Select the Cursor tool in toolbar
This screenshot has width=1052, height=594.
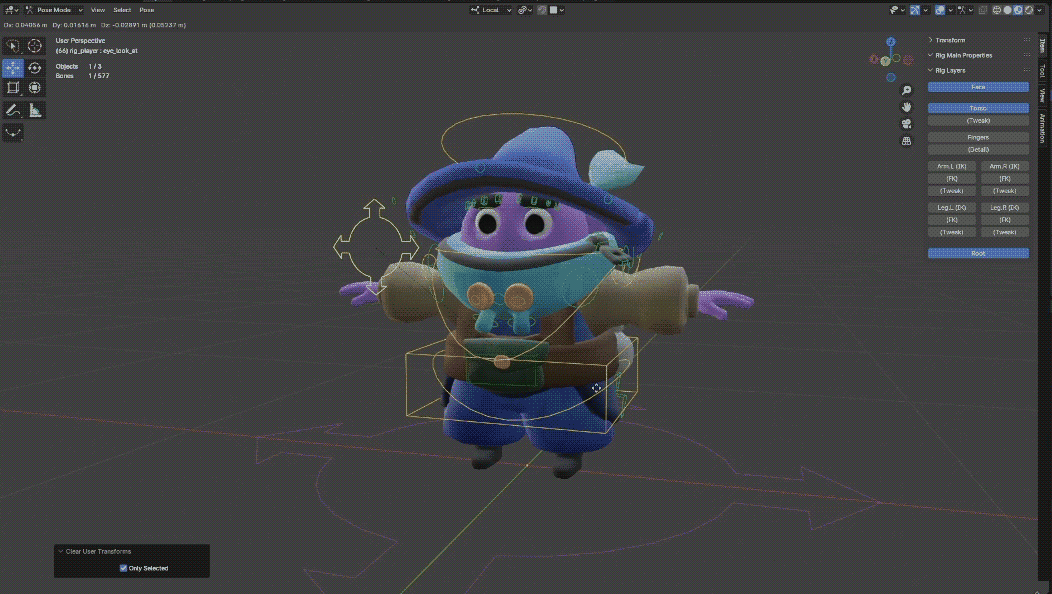click(x=35, y=46)
